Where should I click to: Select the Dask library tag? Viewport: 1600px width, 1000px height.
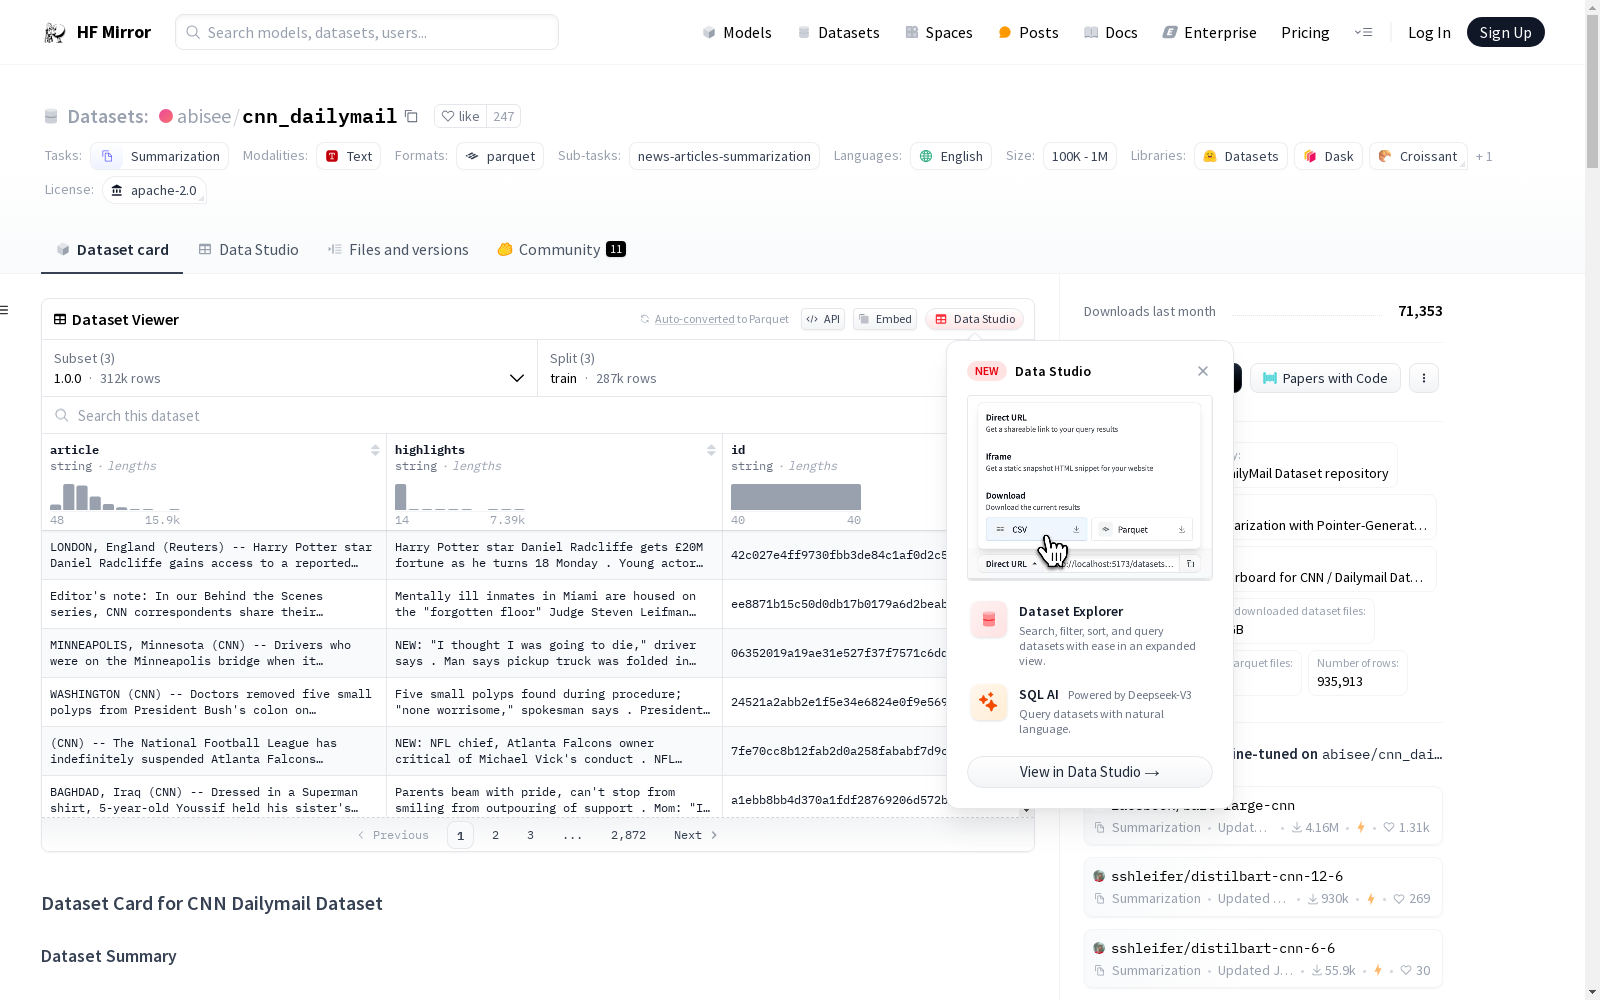click(1328, 156)
